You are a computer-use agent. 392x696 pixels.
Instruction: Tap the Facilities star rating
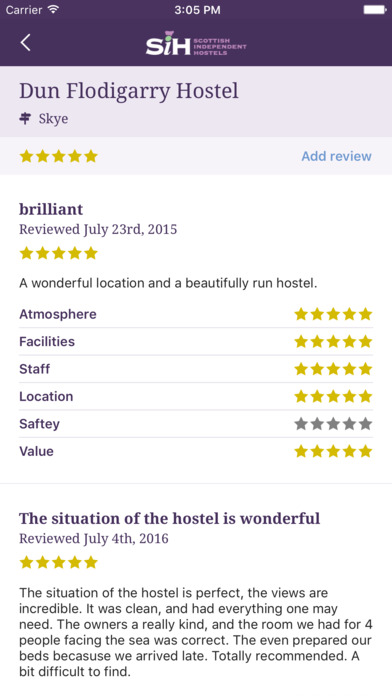[x=333, y=342]
